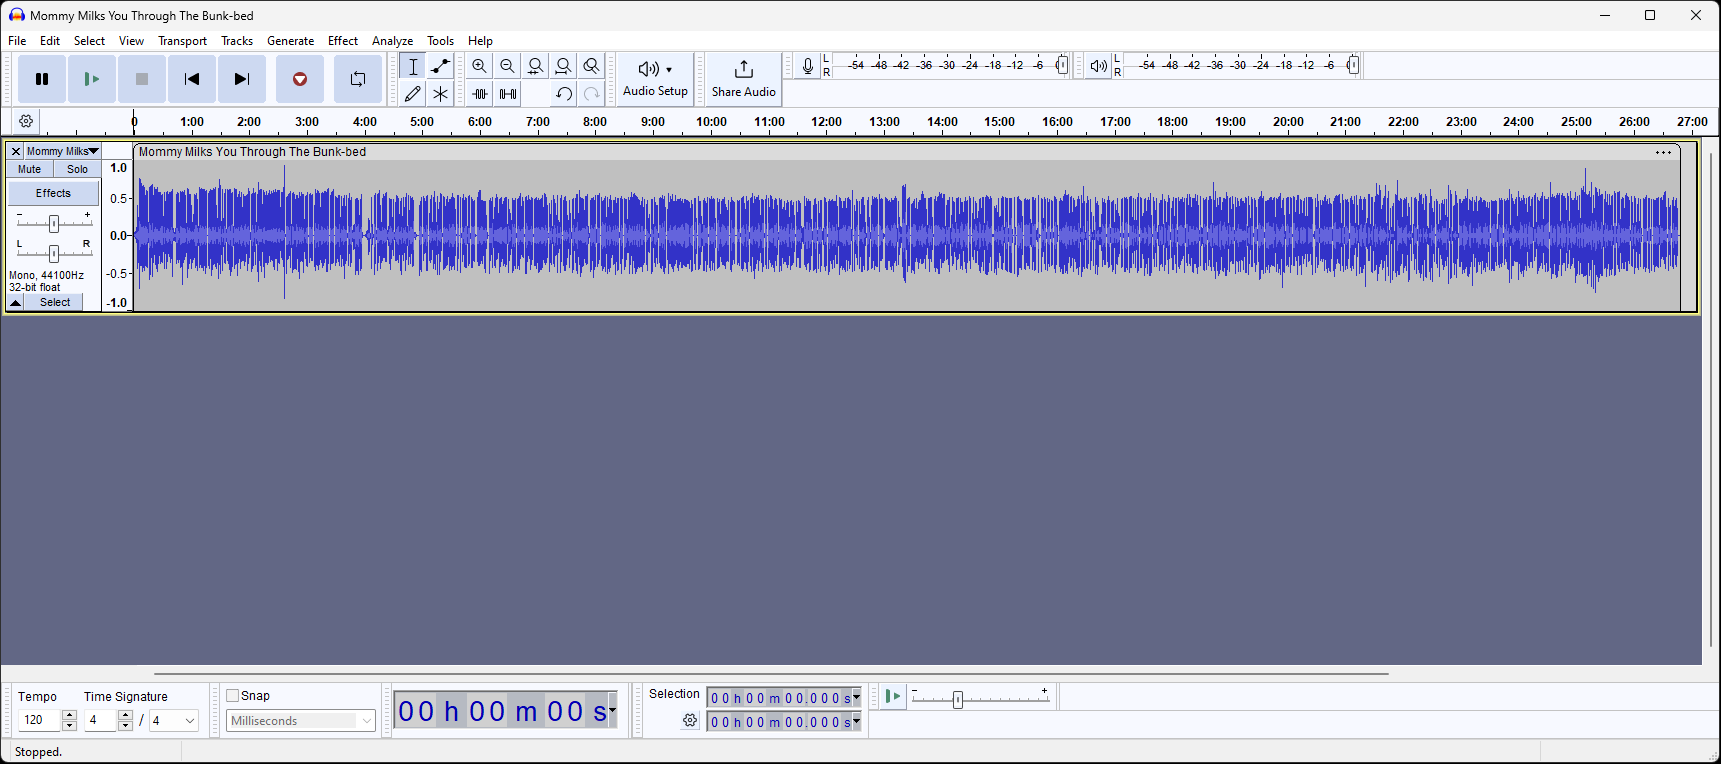This screenshot has width=1721, height=764.
Task: Open the Edit menu
Action: tap(50, 41)
